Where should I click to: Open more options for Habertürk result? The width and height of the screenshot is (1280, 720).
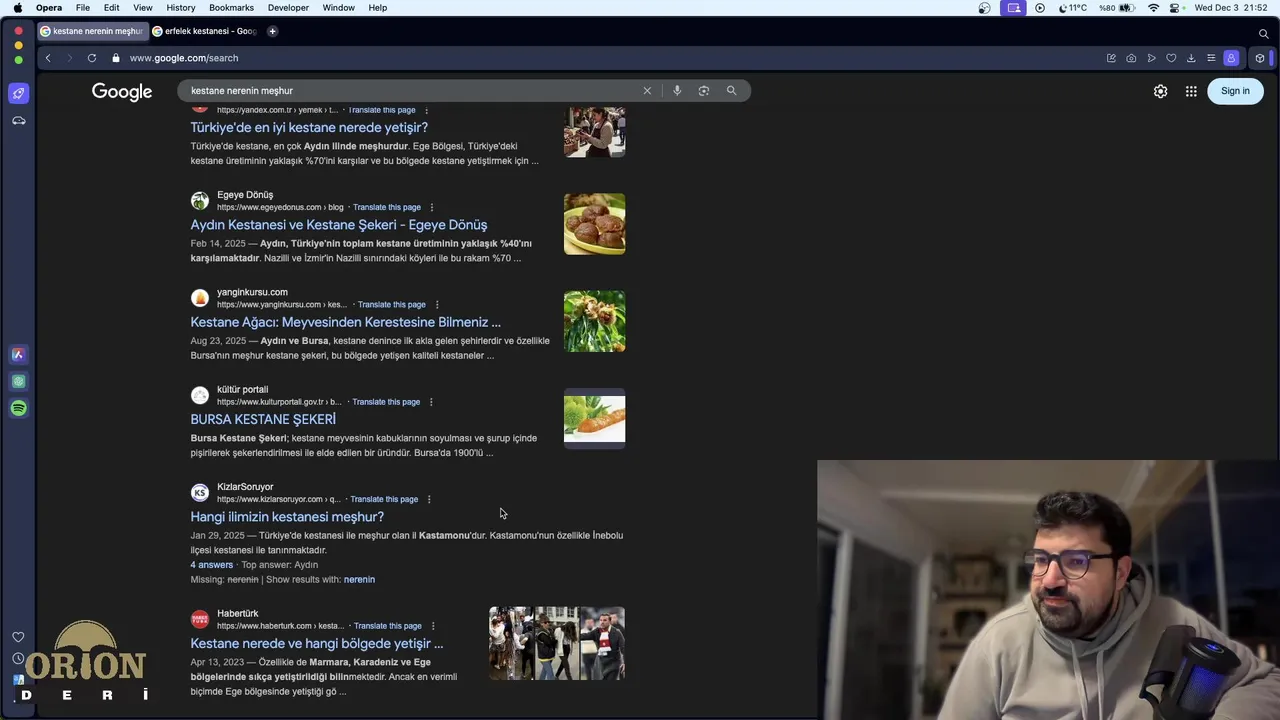coord(433,626)
